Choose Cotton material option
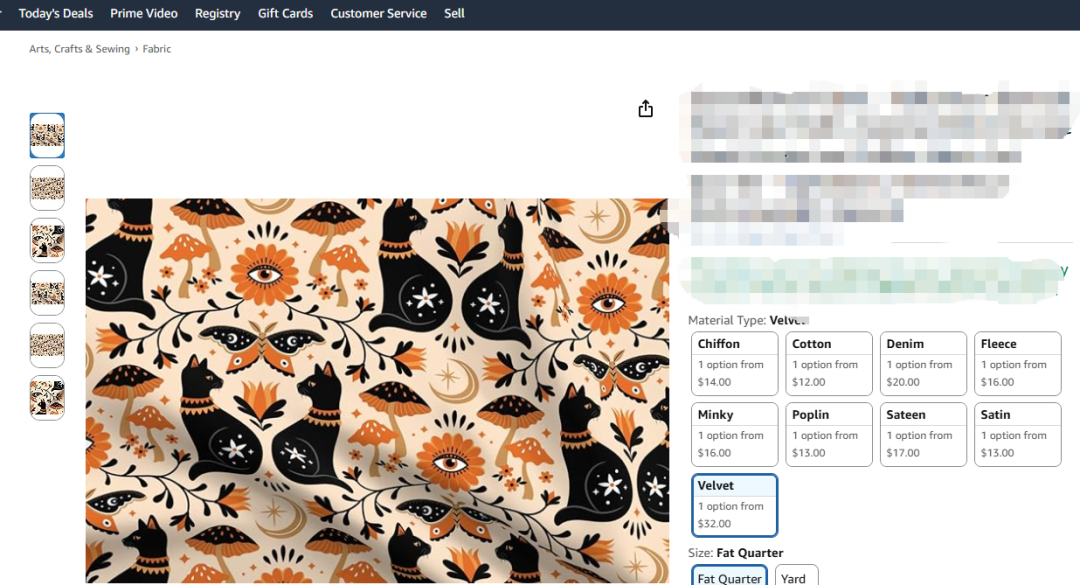The image size is (1080, 585). pyautogui.click(x=829, y=364)
